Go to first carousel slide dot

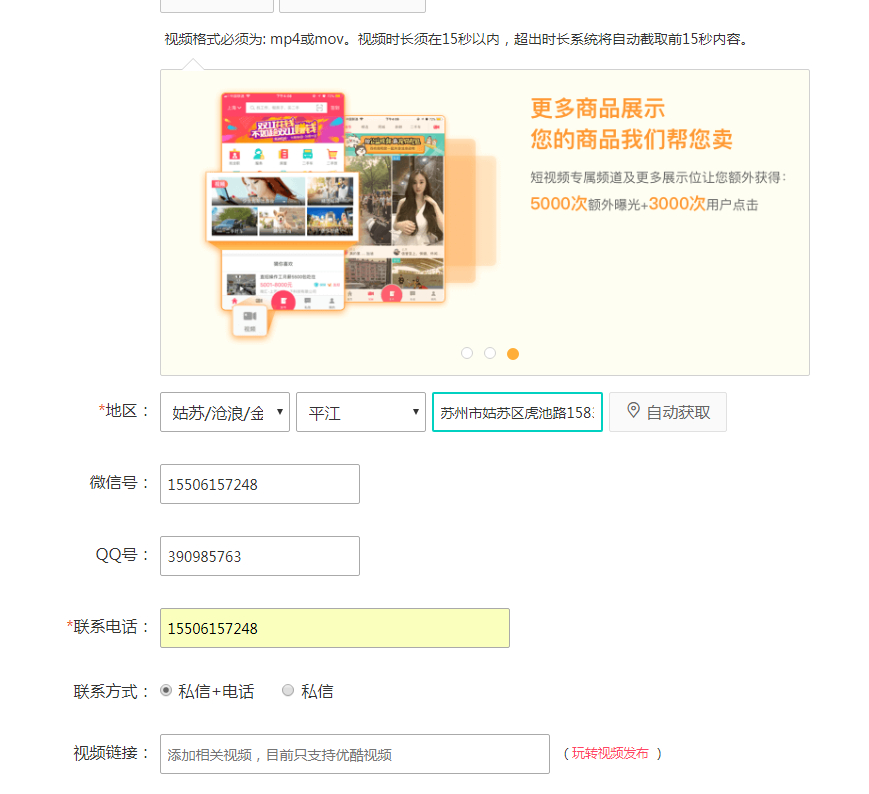(x=467, y=353)
